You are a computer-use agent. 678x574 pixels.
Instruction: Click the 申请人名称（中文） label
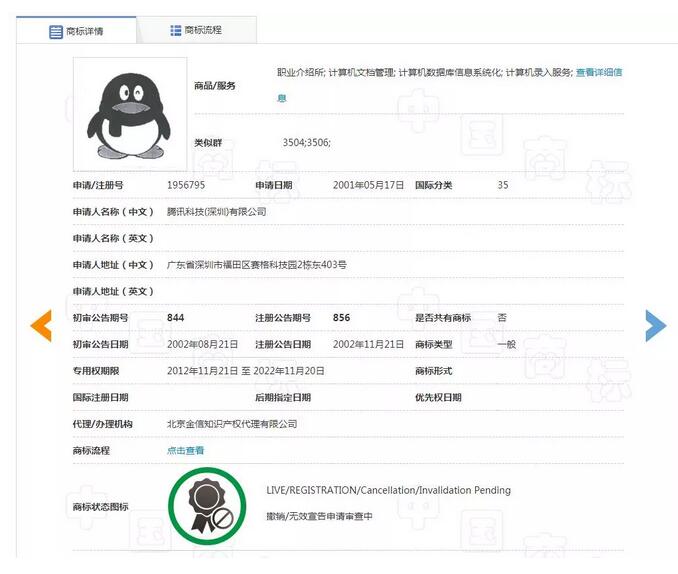[x=113, y=212]
